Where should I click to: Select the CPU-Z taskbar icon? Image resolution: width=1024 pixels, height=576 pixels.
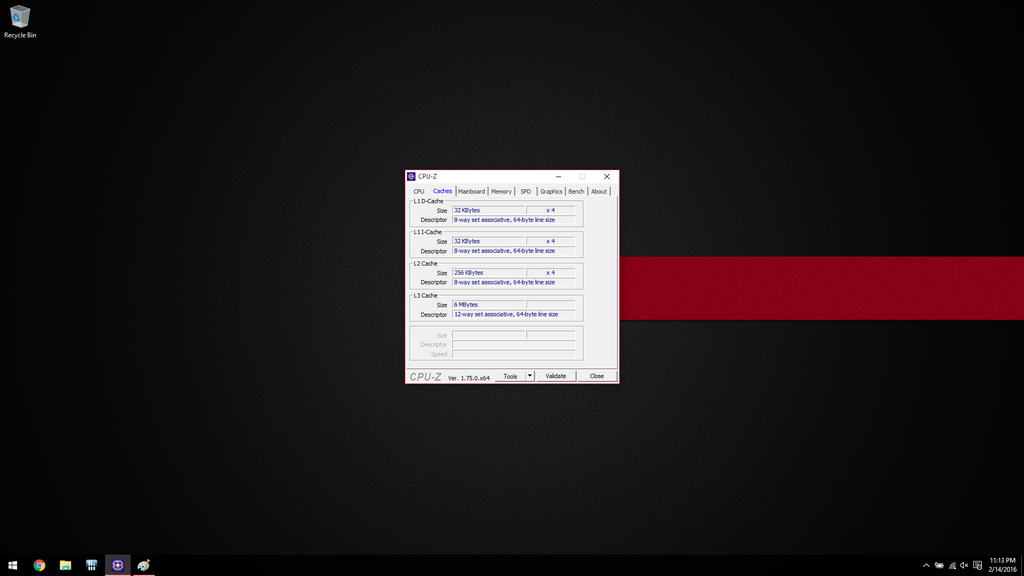tap(118, 566)
